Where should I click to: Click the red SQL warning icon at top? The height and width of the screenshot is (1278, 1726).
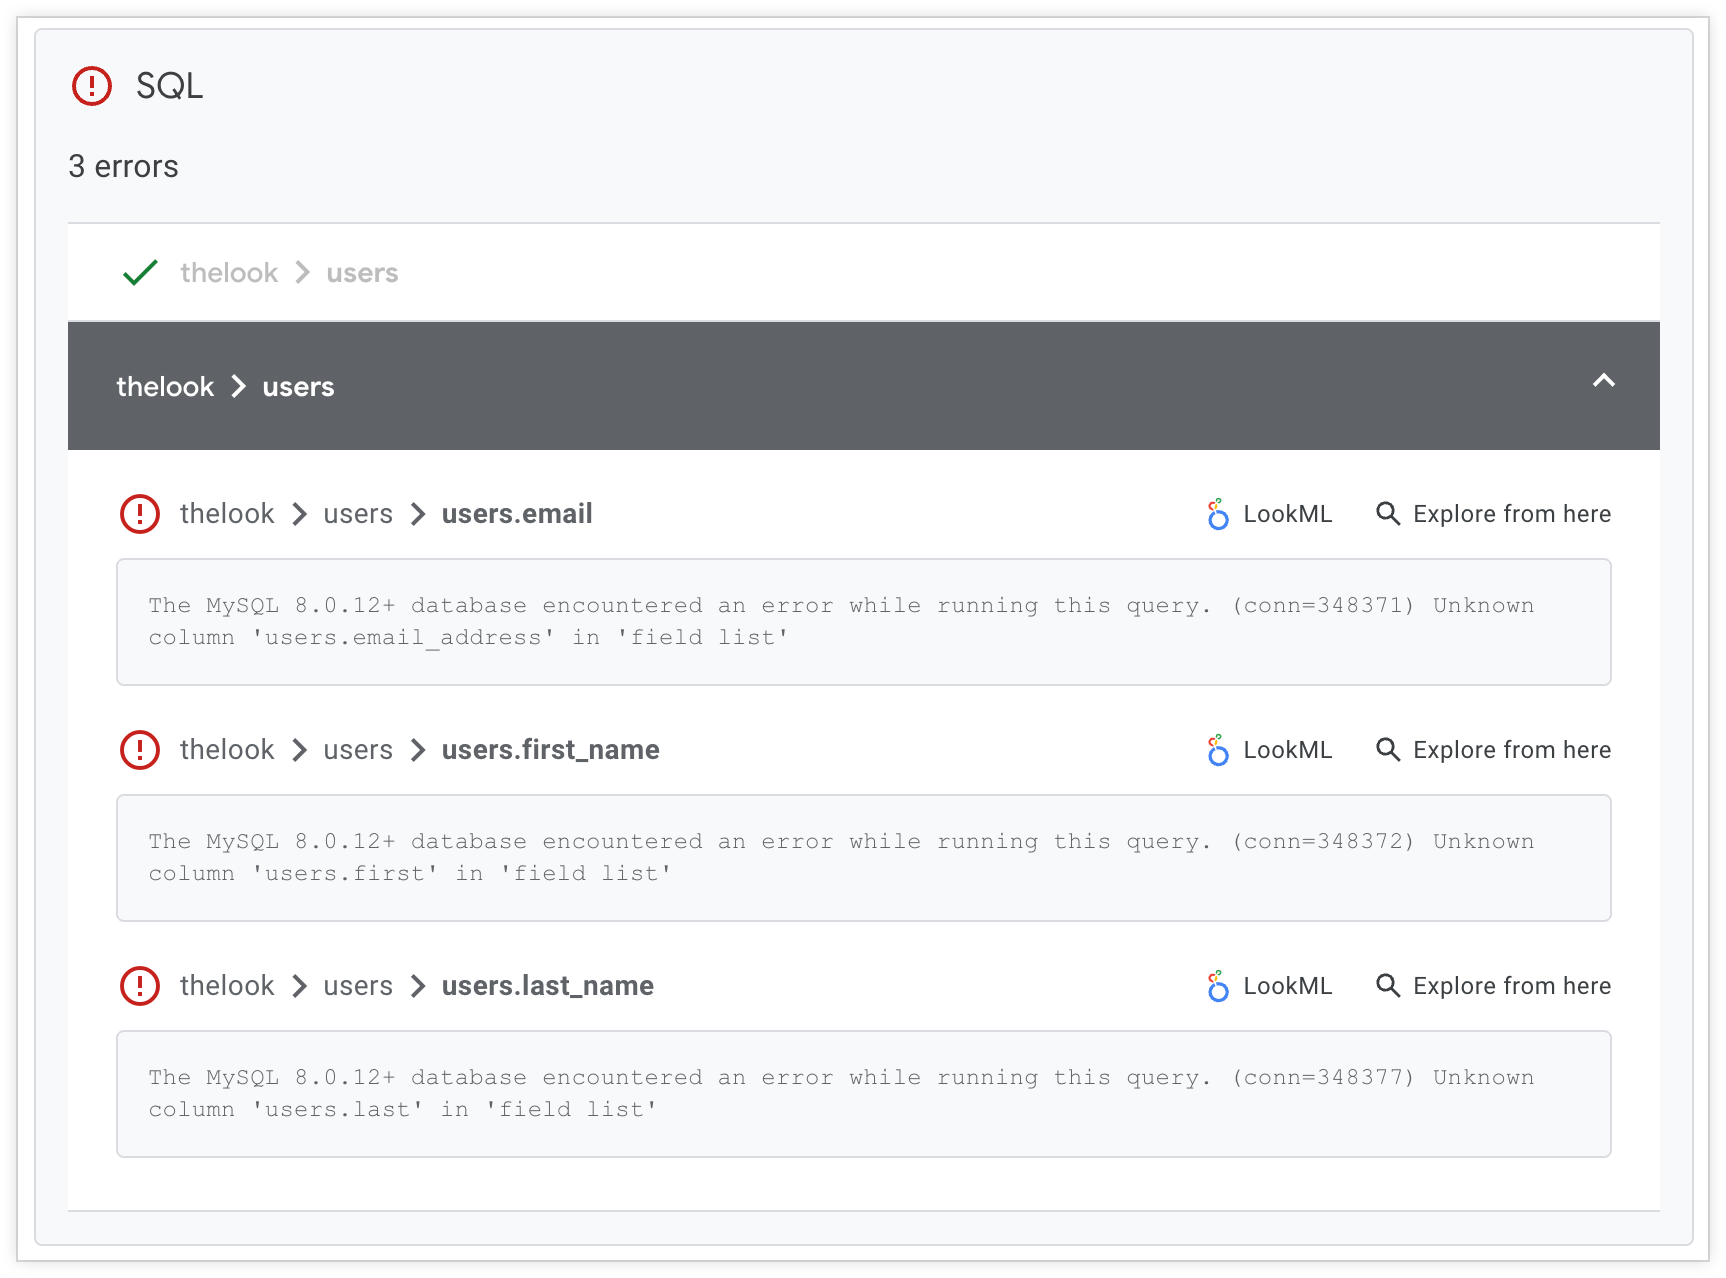click(91, 86)
